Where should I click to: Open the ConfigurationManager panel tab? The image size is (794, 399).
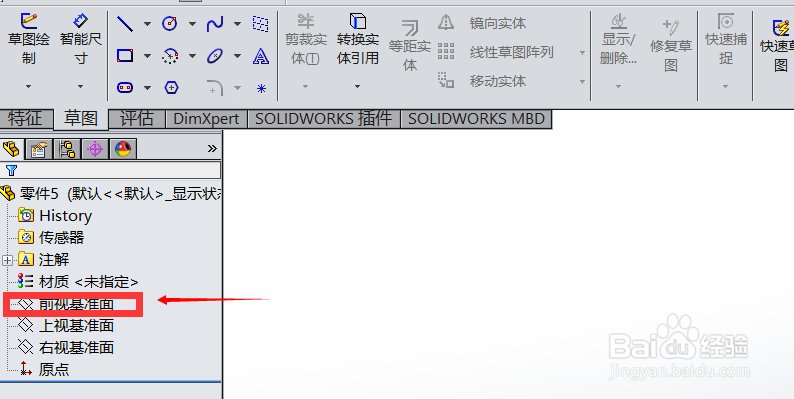pos(67,149)
